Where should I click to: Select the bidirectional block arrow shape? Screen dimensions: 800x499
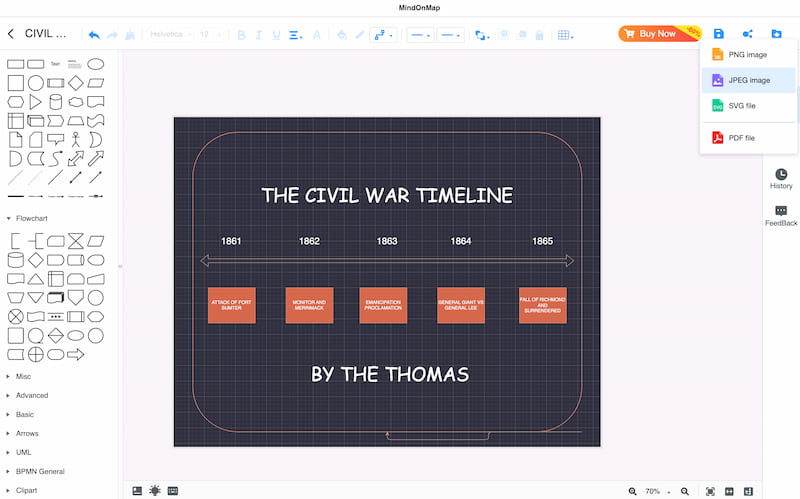click(76, 158)
